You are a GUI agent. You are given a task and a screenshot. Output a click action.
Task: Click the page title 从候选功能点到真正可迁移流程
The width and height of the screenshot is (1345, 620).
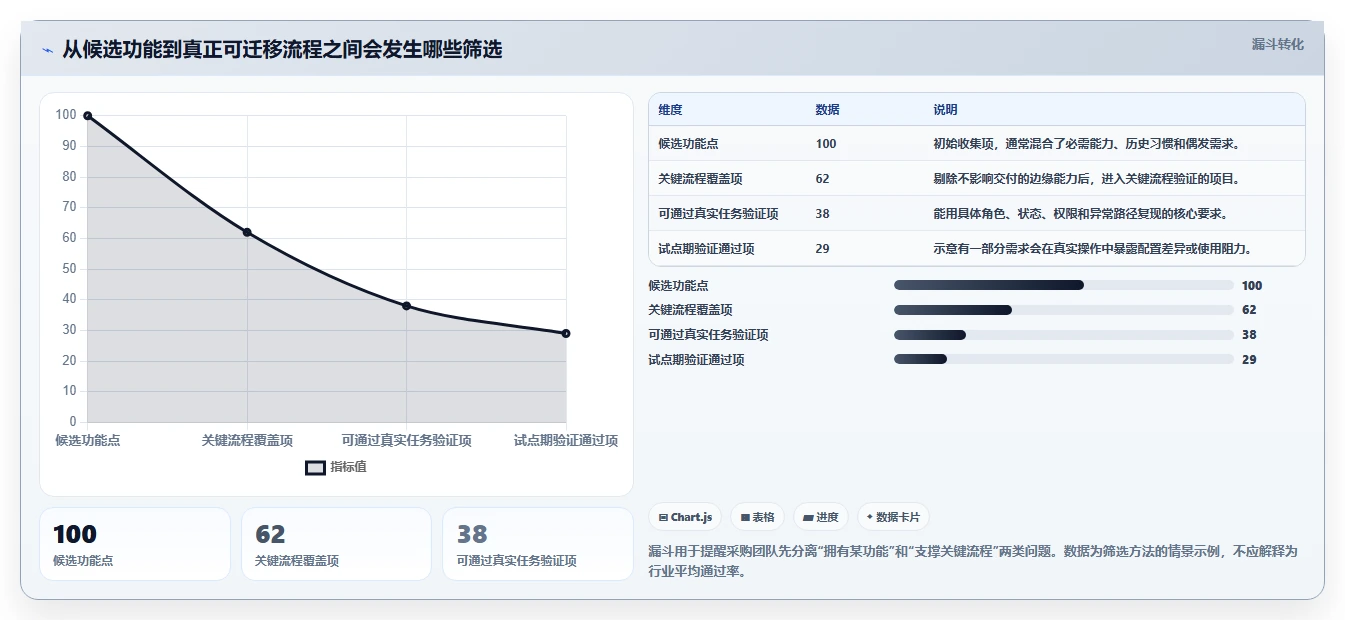click(x=282, y=49)
